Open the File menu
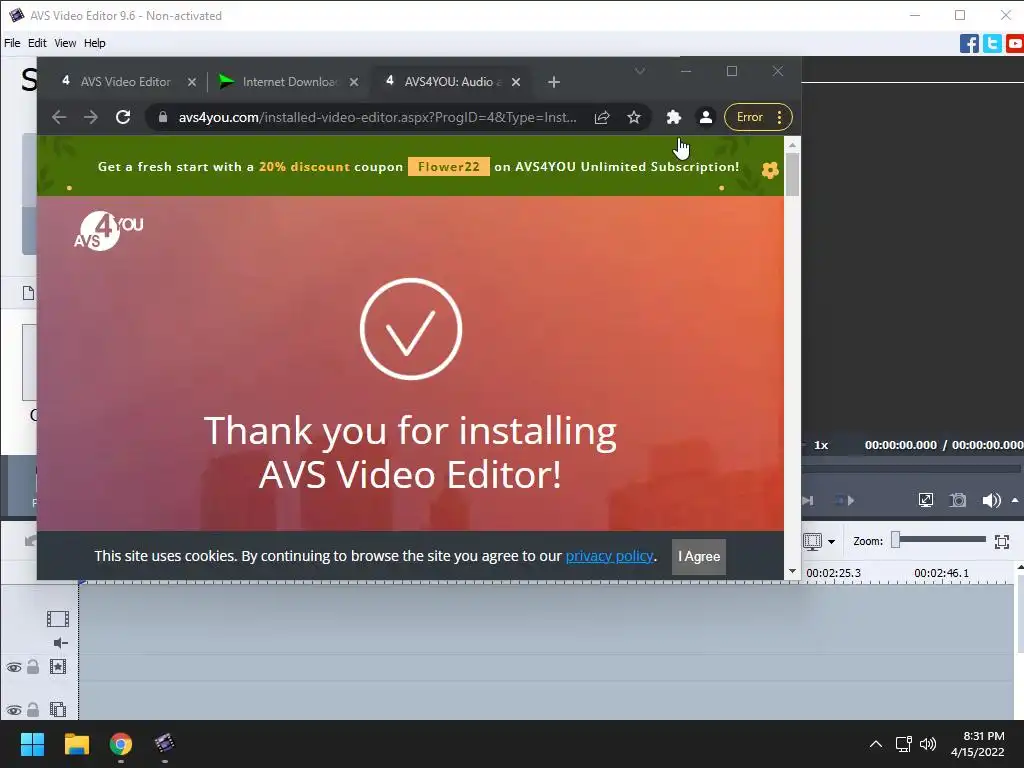The width and height of the screenshot is (1024, 768). pos(12,43)
